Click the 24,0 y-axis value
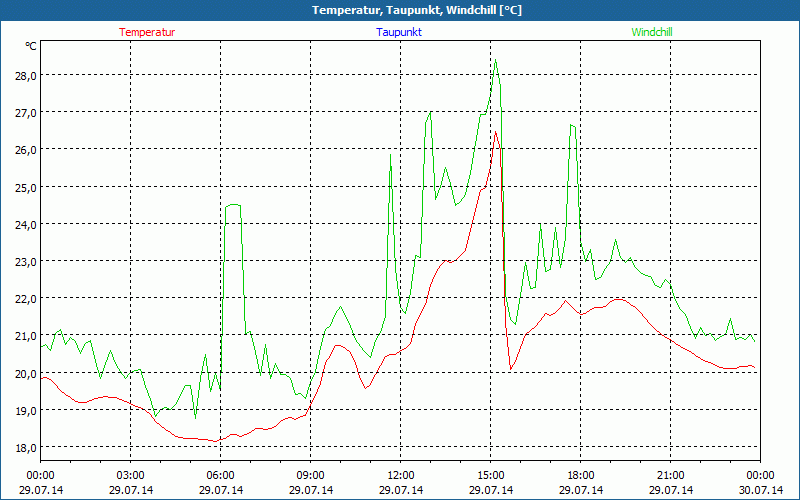This screenshot has height=500, width=800. click(25, 224)
